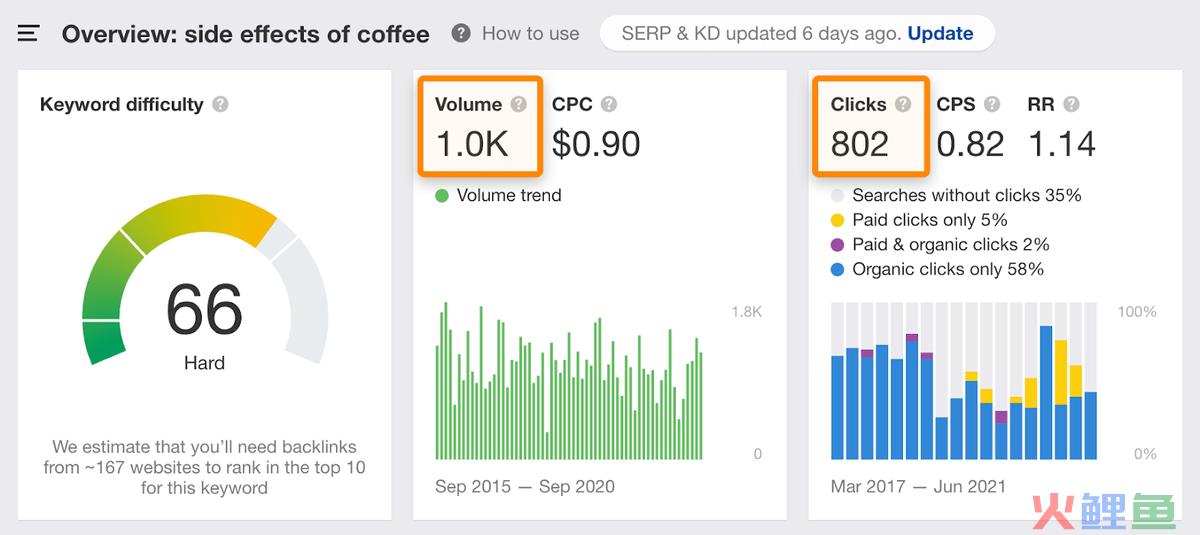Open the hamburger menu icon
The image size is (1200, 535).
[x=28, y=33]
